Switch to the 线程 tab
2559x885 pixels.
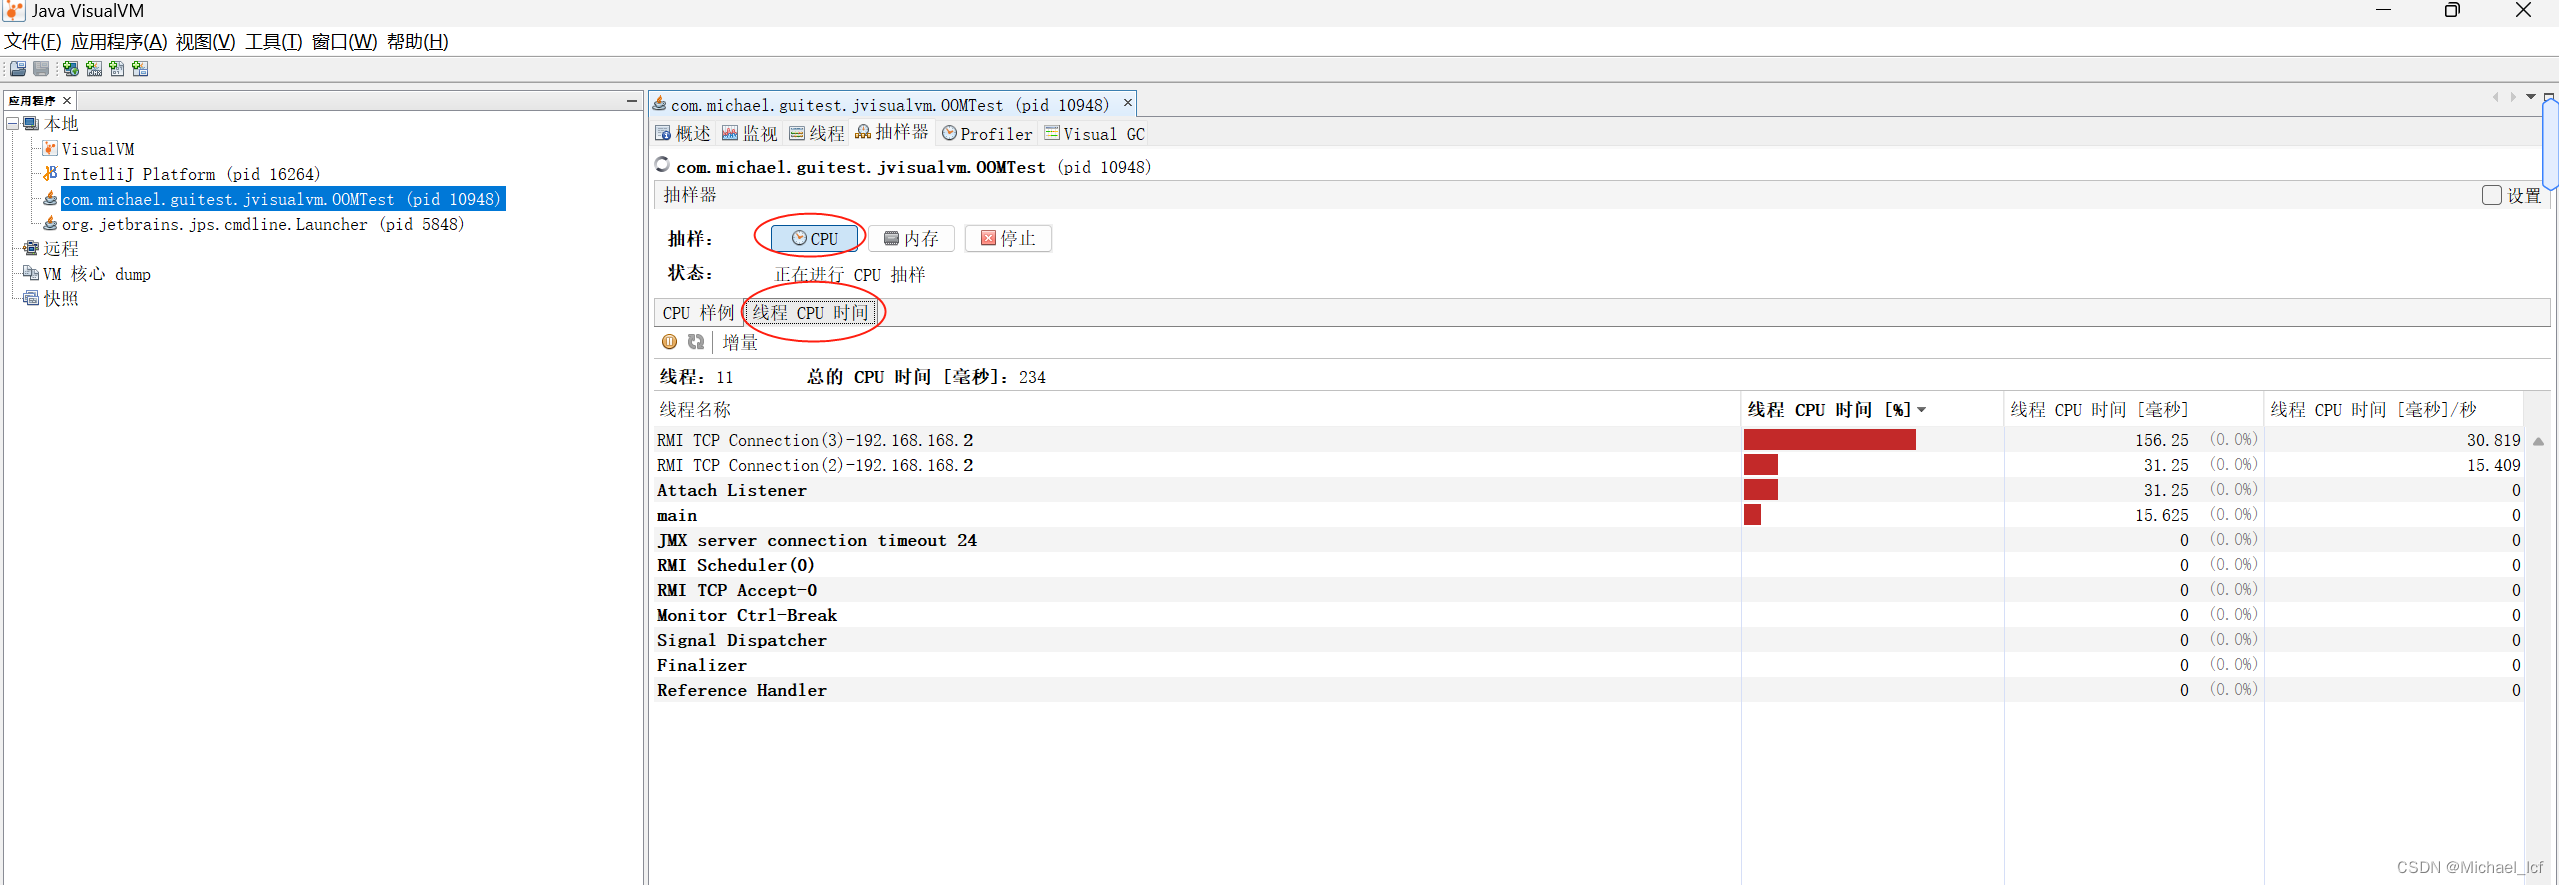pyautogui.click(x=817, y=134)
